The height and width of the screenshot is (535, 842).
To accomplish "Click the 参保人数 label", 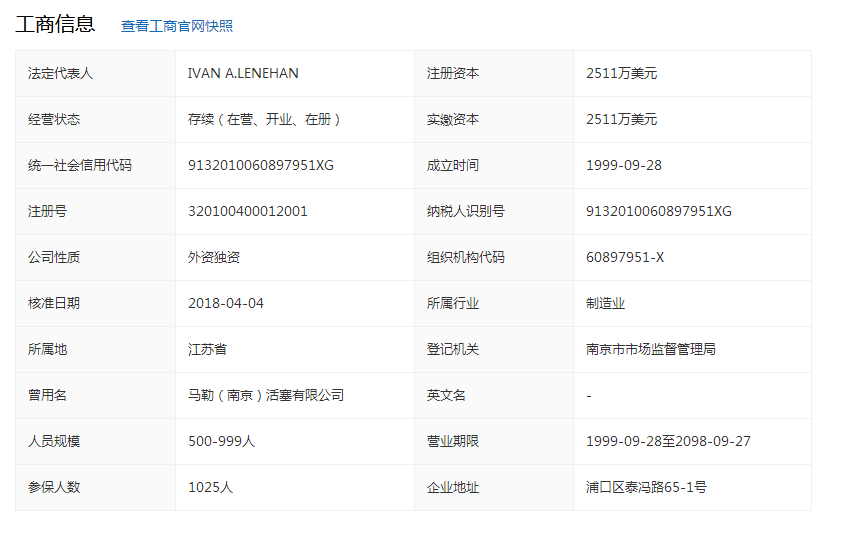I will [x=54, y=487].
